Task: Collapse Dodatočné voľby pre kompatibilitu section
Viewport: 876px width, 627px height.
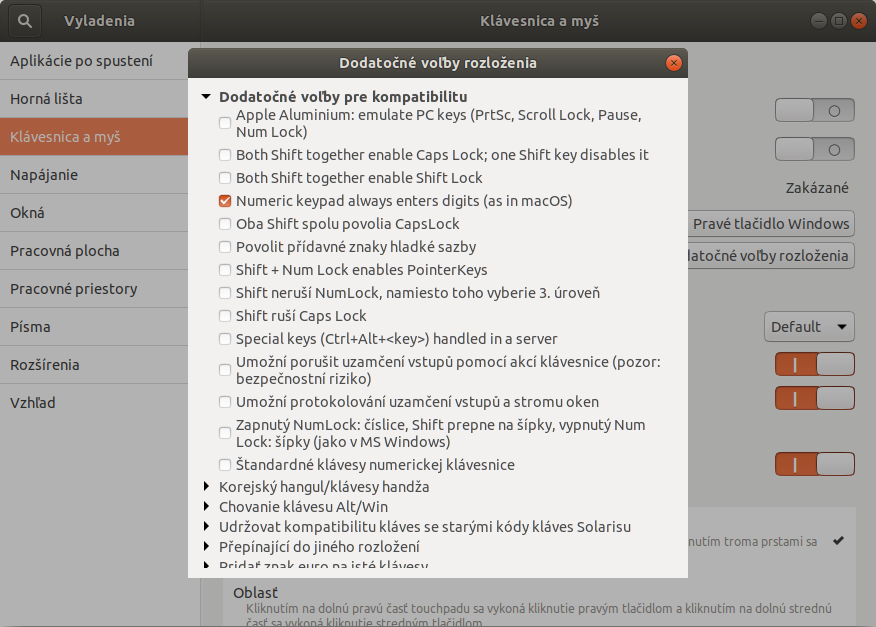Action: [206, 98]
